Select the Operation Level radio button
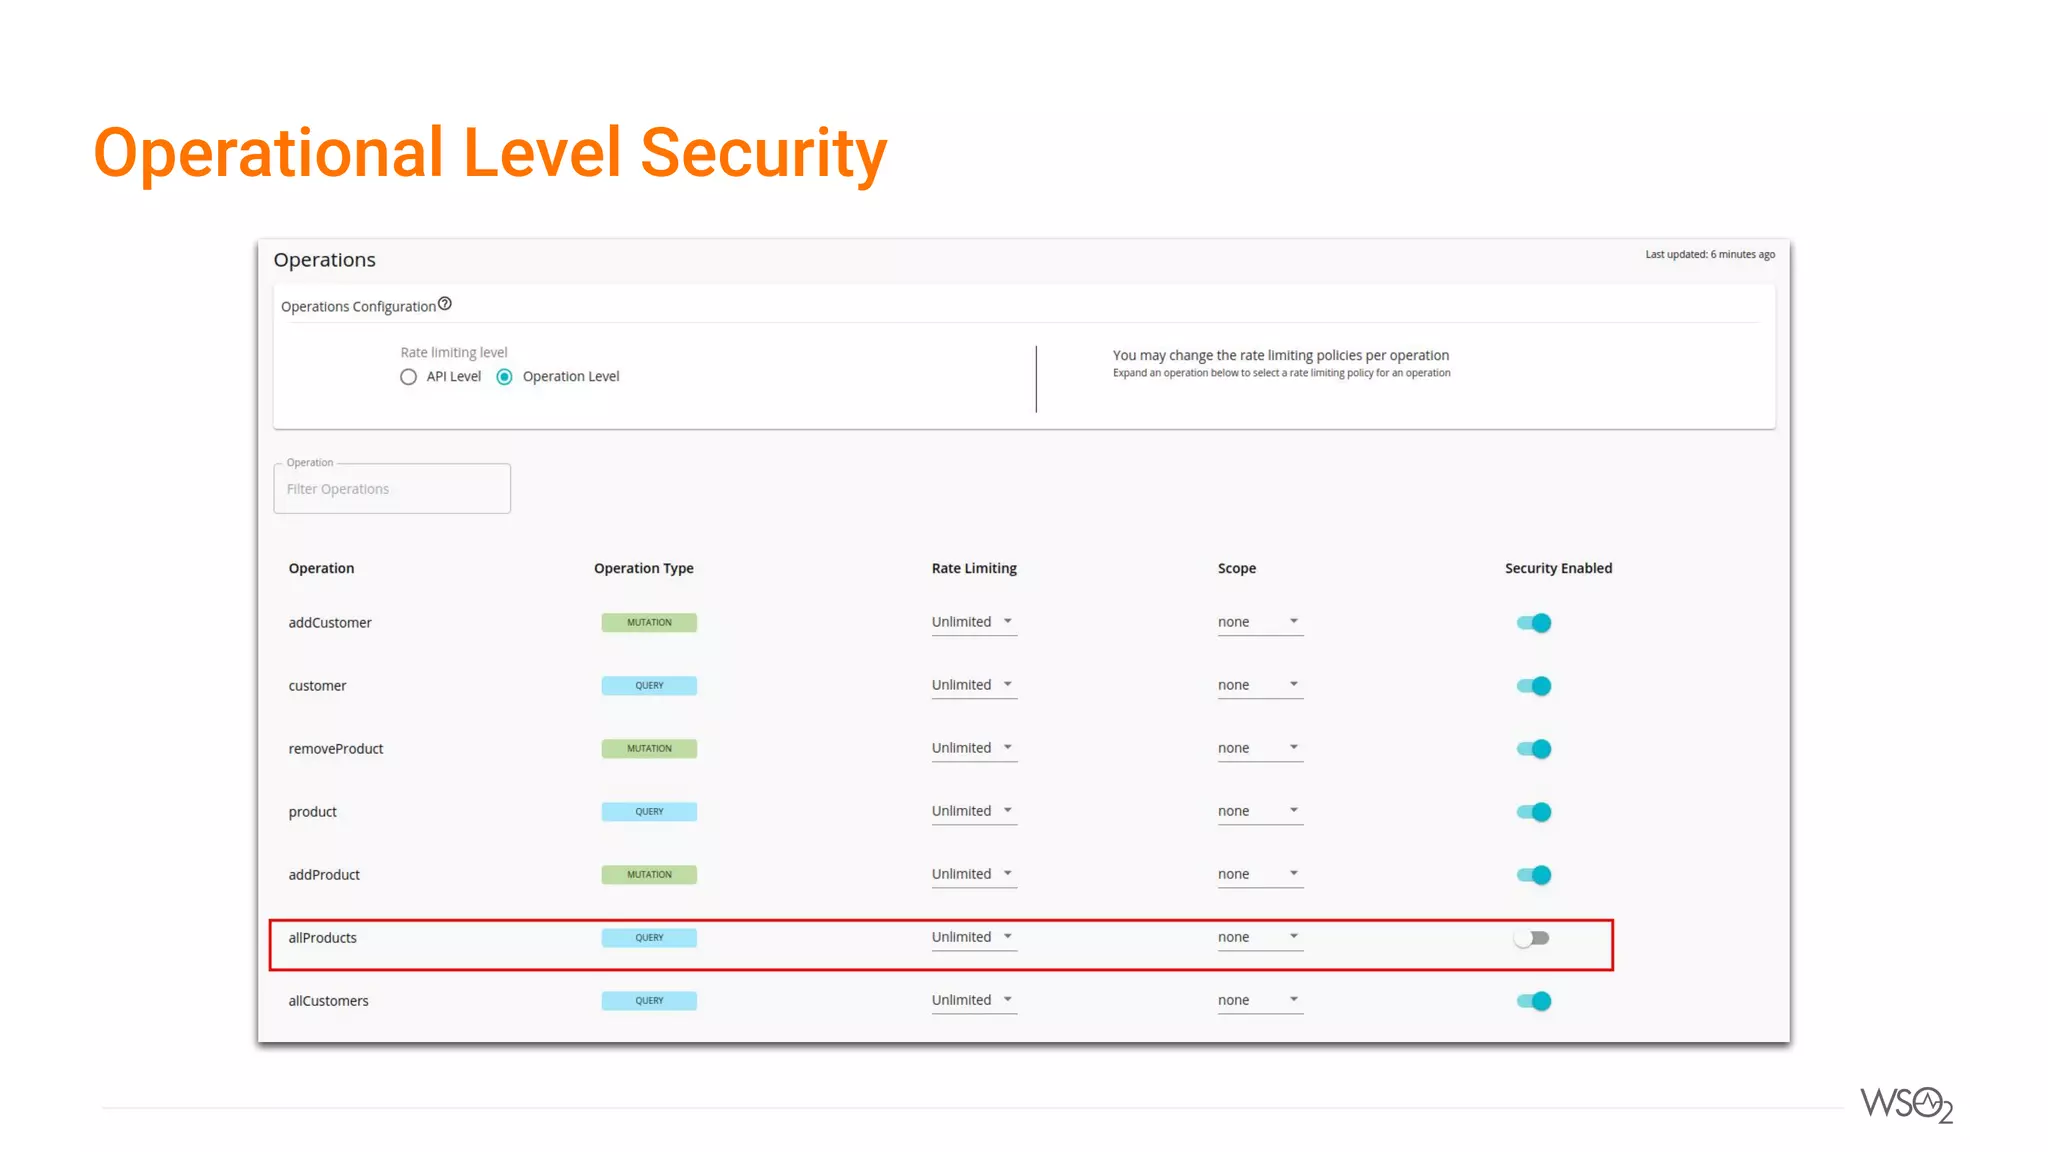2048x1152 pixels. 505,377
